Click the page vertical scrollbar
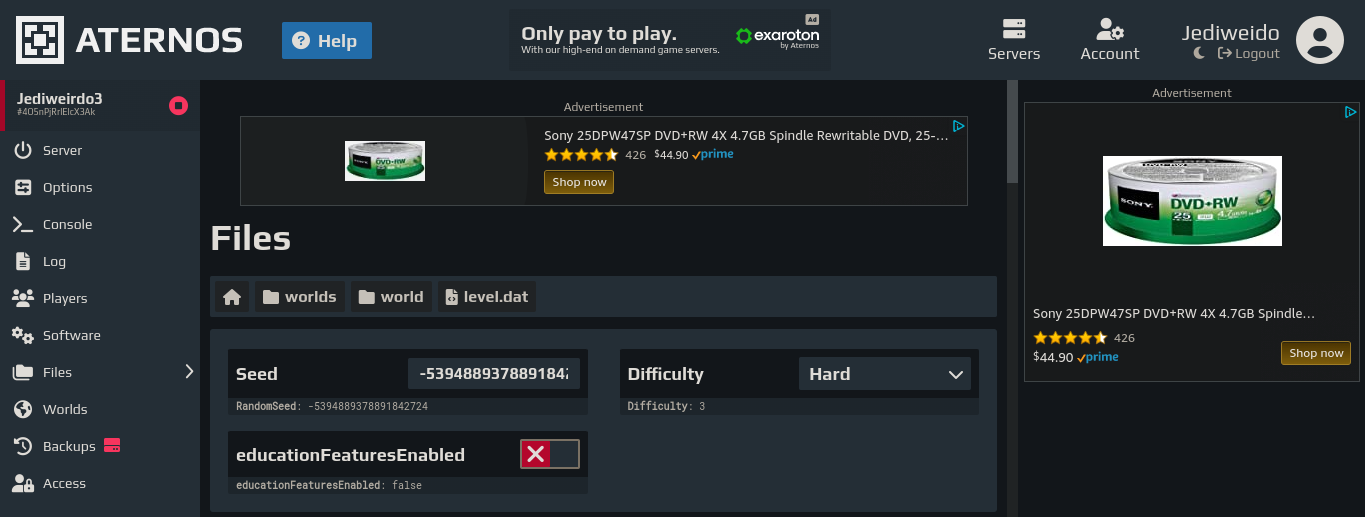 [x=1012, y=298]
